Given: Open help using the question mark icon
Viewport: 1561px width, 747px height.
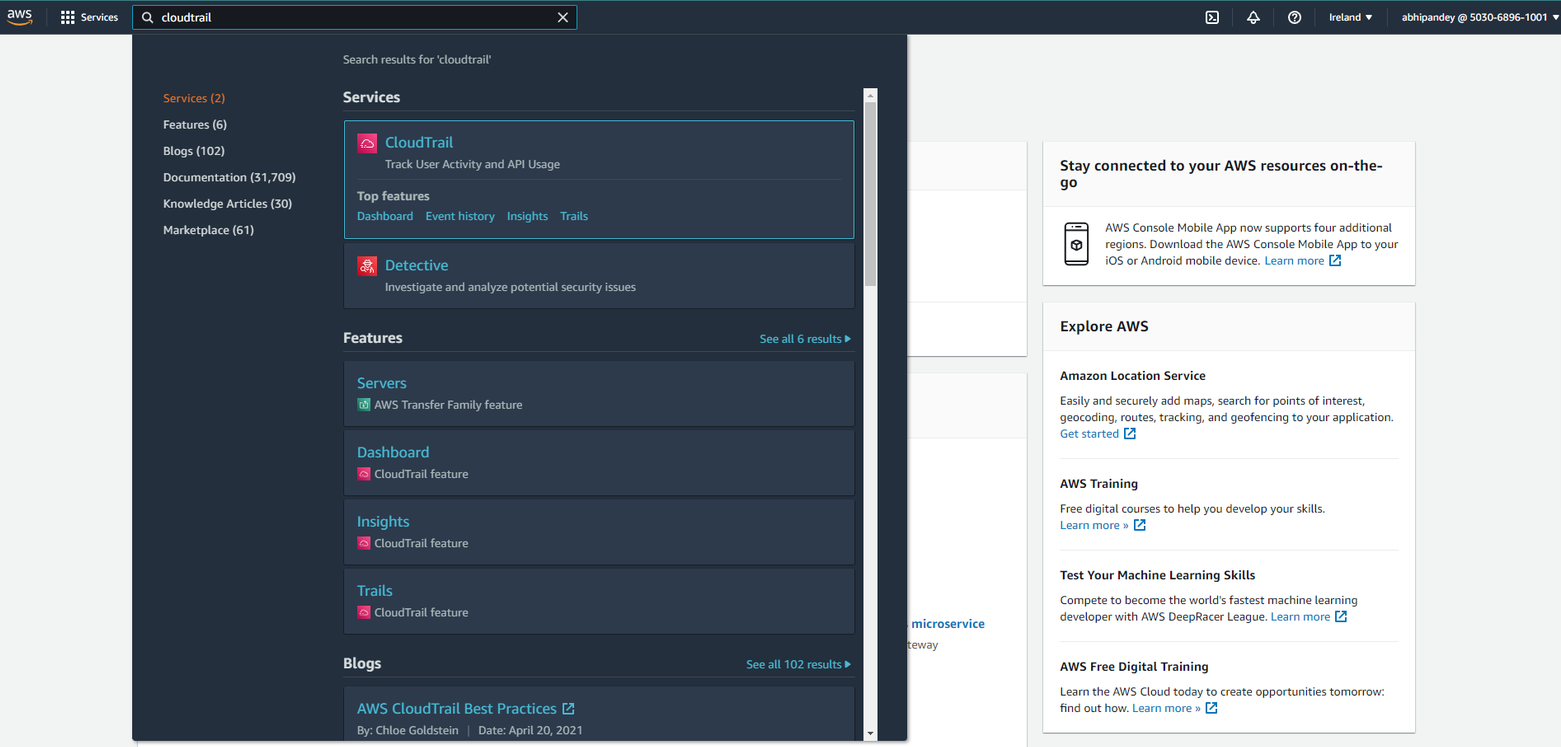Looking at the screenshot, I should pyautogui.click(x=1294, y=17).
